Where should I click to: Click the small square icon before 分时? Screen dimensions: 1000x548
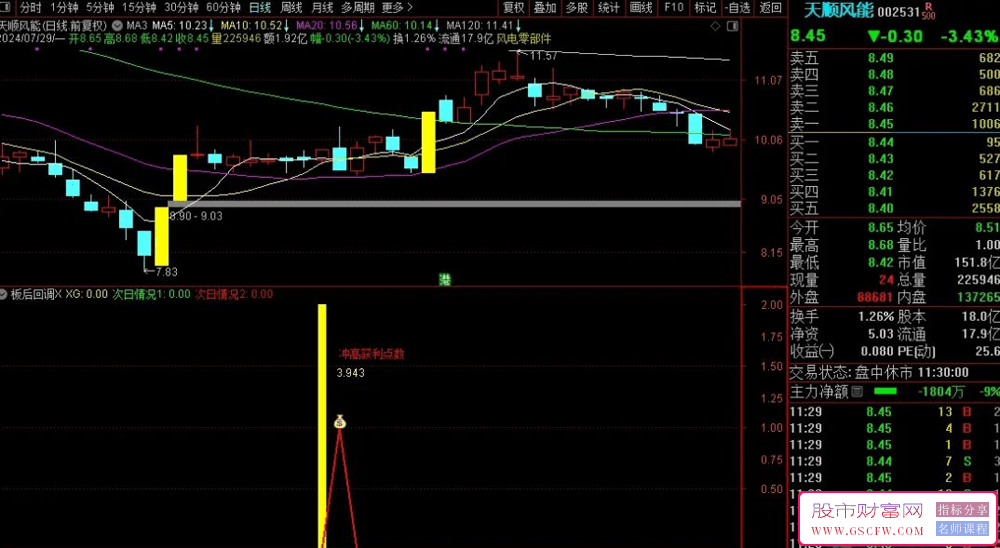pos(7,8)
